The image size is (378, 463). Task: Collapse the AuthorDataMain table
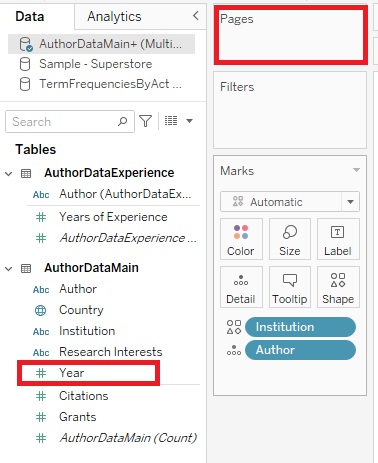(9, 268)
